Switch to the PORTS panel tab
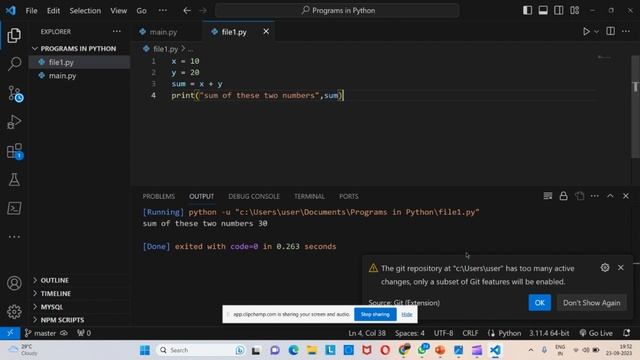Screen dimensions: 640x360 [349, 196]
